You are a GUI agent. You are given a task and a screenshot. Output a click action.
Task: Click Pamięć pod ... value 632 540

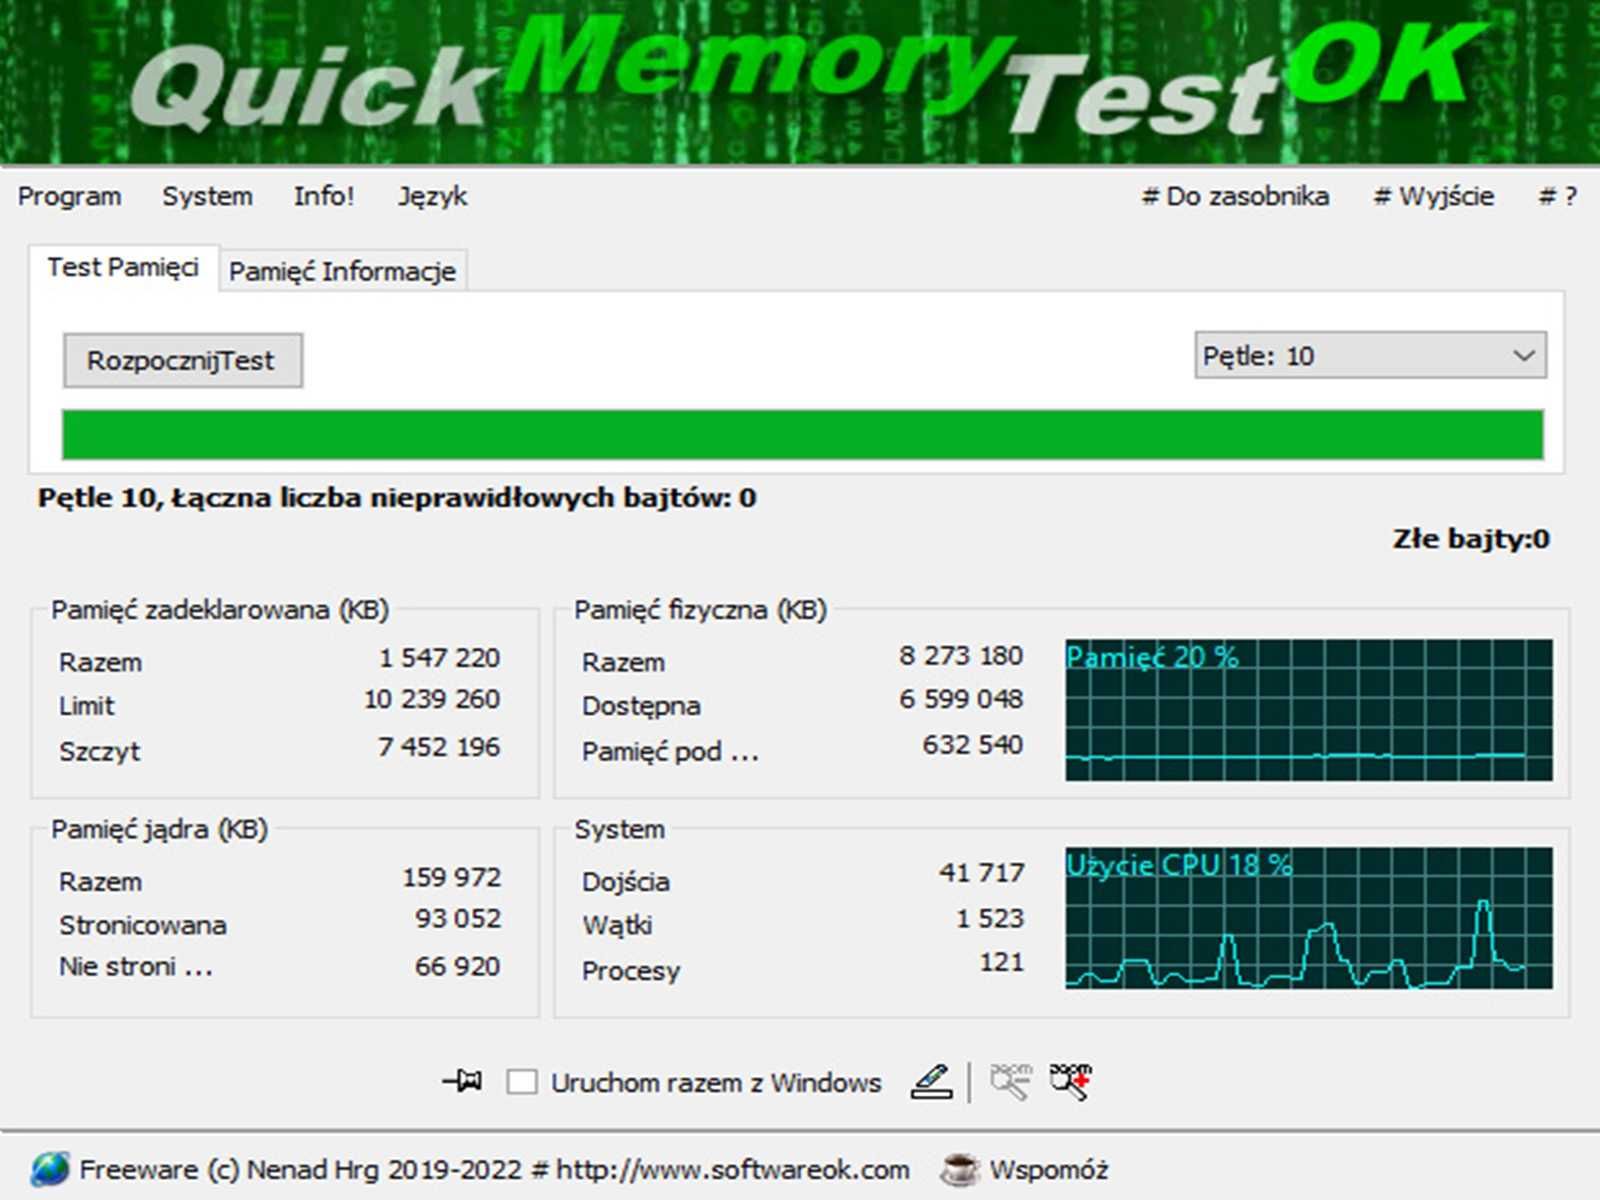pos(973,745)
